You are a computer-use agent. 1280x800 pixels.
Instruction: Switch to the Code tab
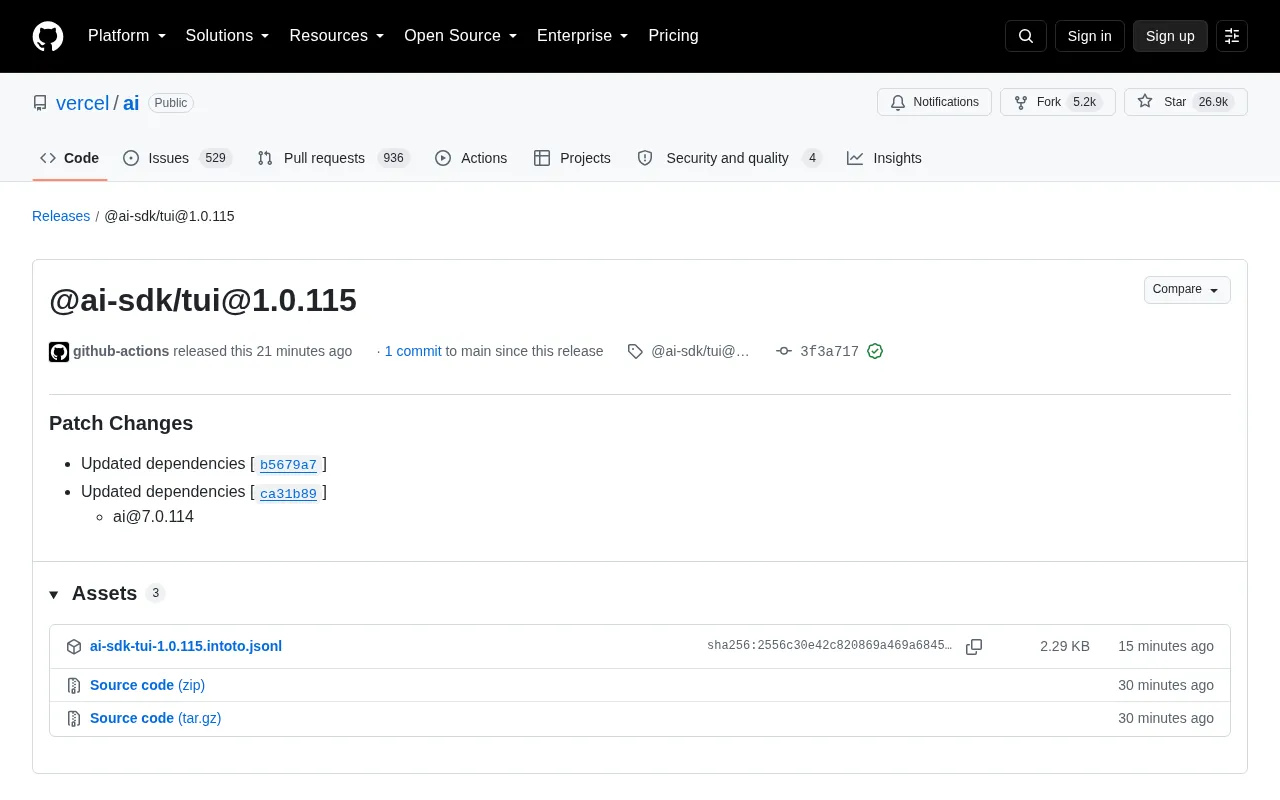(70, 158)
